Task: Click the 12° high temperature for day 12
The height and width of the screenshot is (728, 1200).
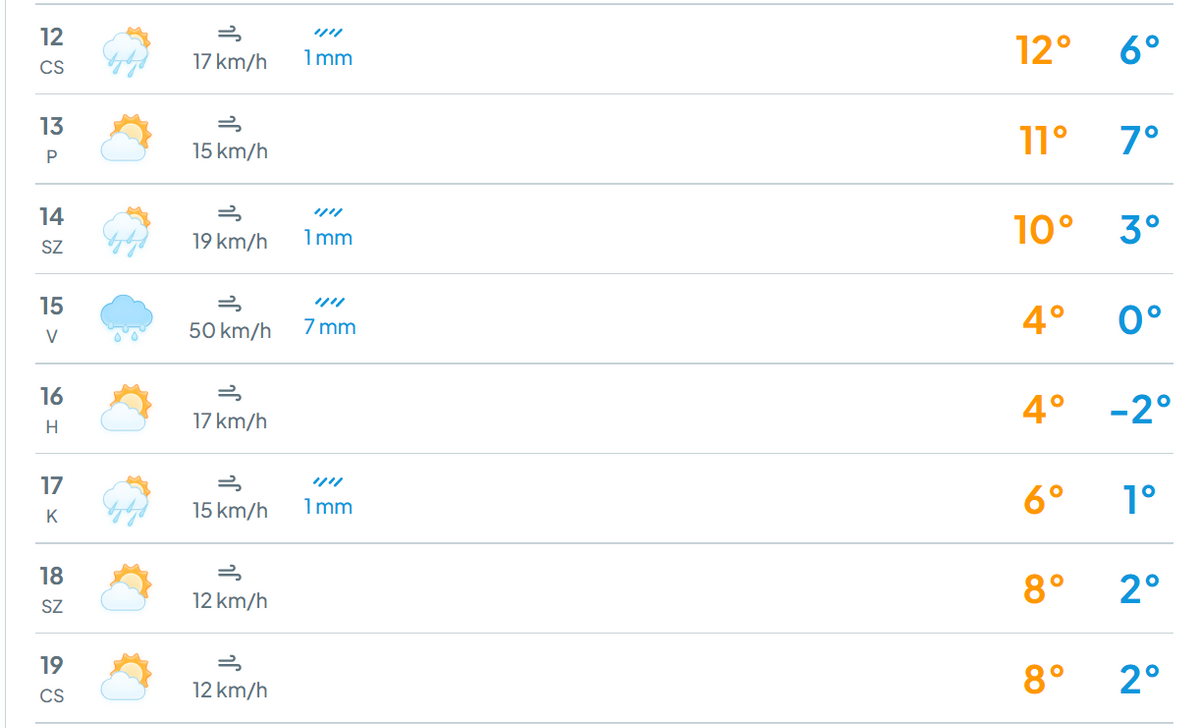Action: point(1043,50)
